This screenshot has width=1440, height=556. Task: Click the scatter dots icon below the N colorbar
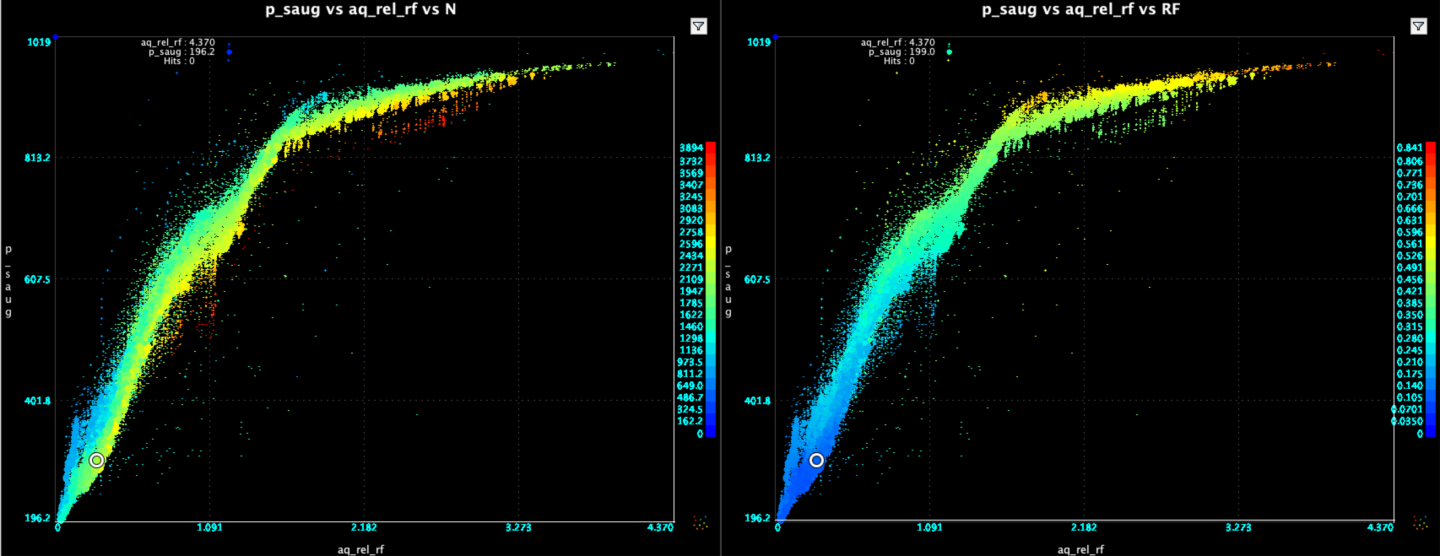[700, 521]
